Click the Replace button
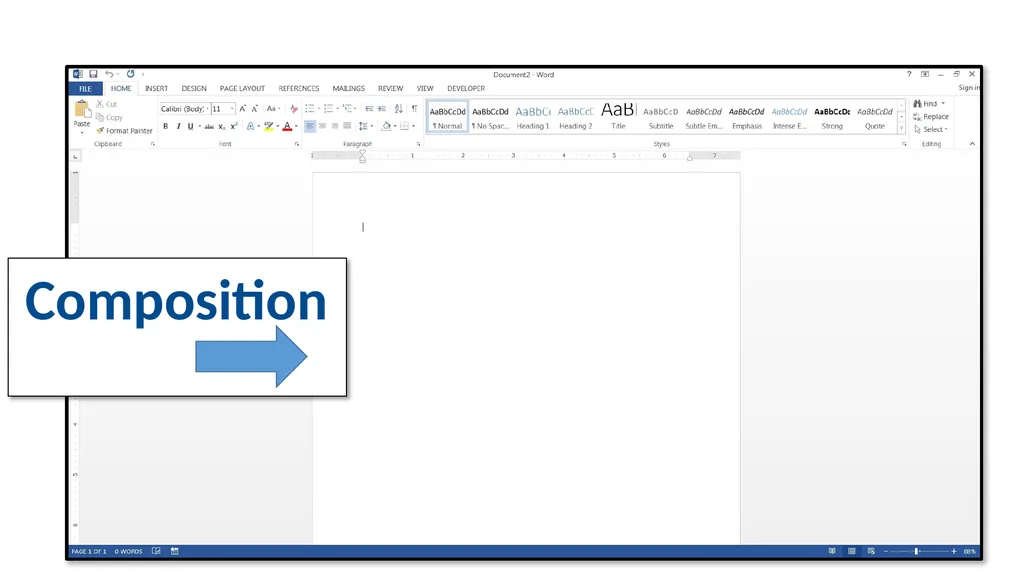1024x575 pixels. tap(931, 117)
